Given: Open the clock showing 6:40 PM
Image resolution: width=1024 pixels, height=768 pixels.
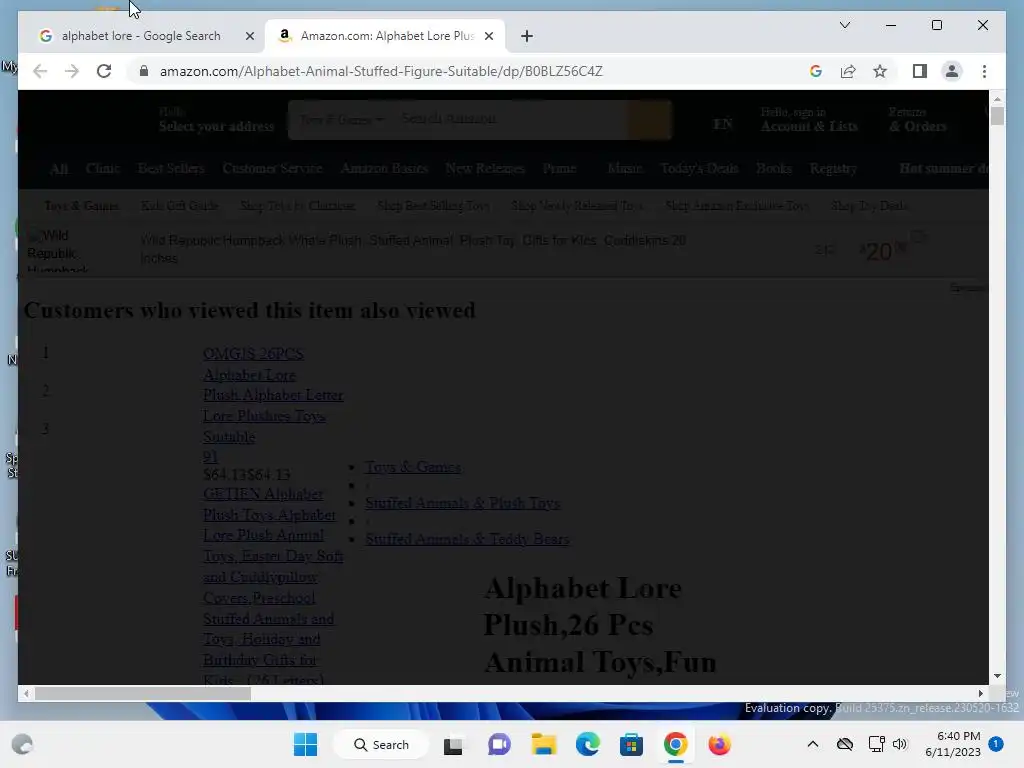Looking at the screenshot, I should click(953, 744).
